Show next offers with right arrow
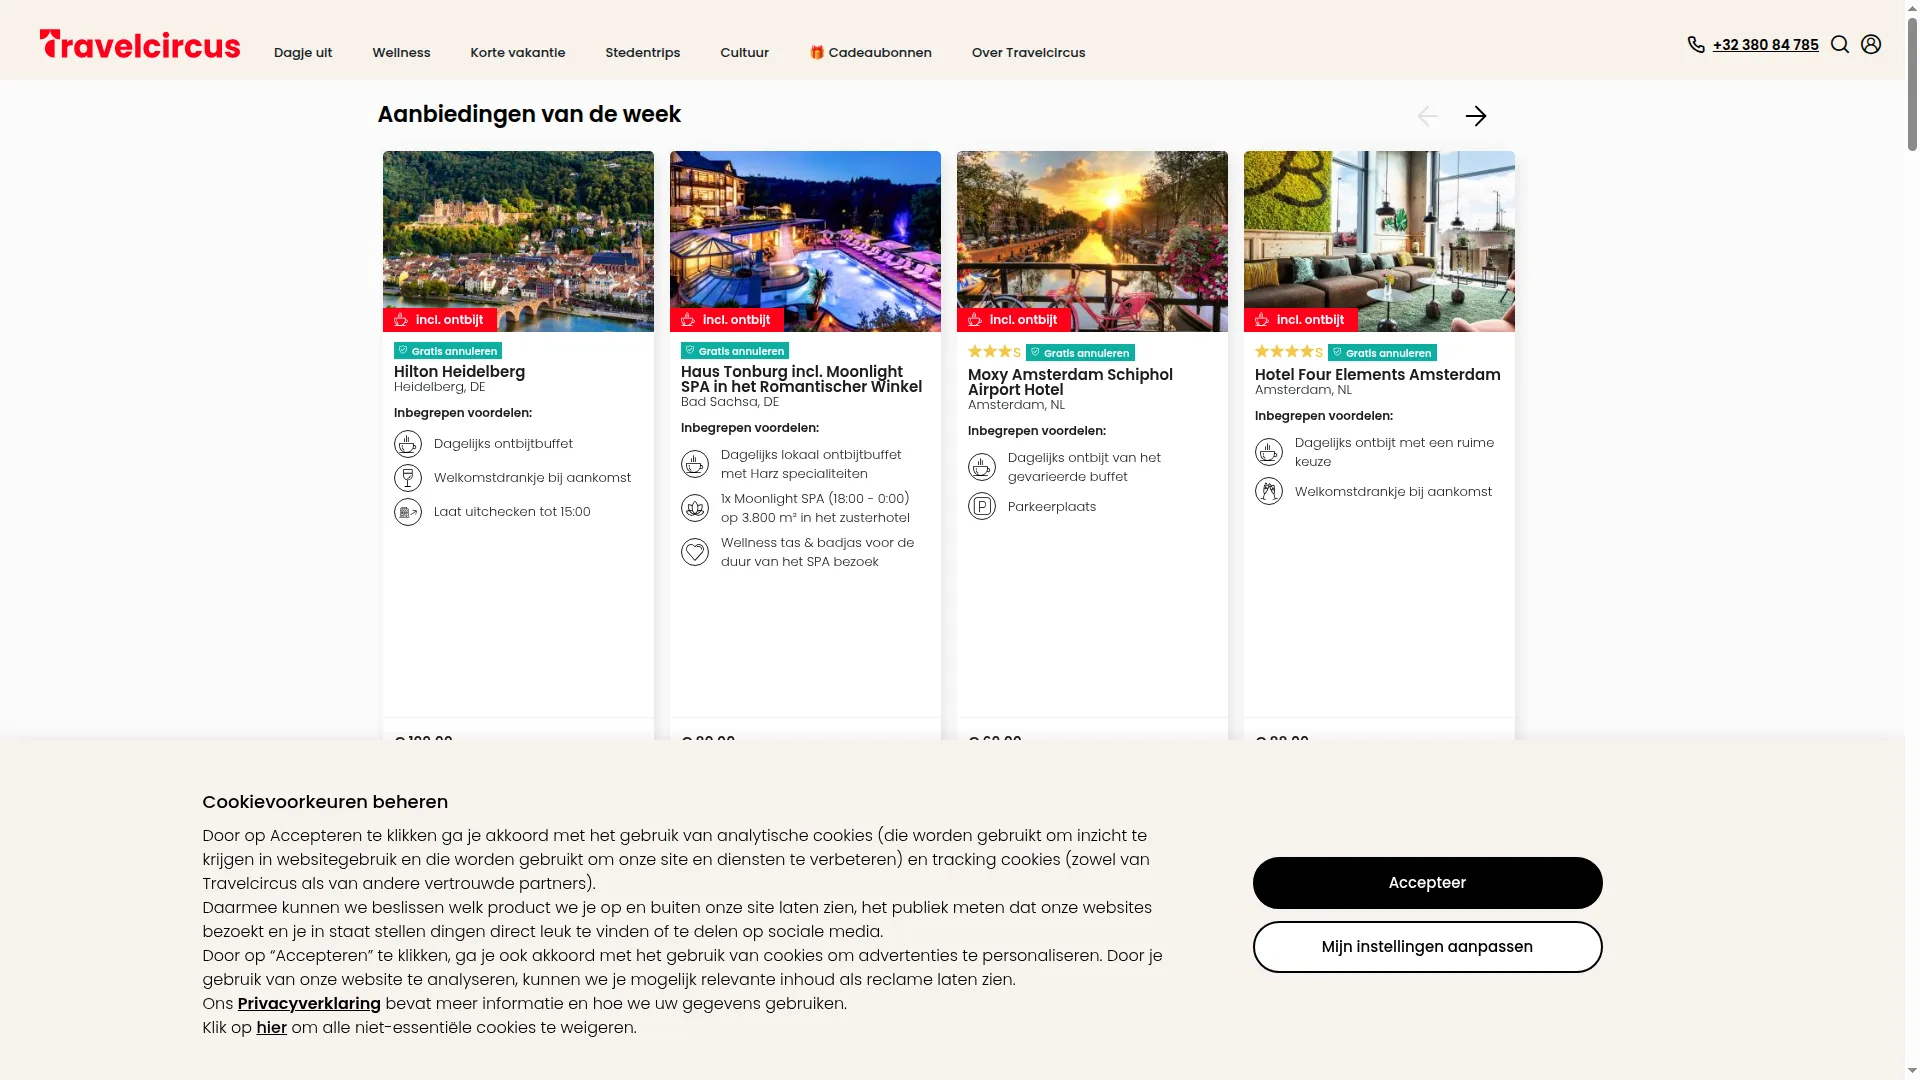This screenshot has height=1080, width=1920. pyautogui.click(x=1476, y=116)
